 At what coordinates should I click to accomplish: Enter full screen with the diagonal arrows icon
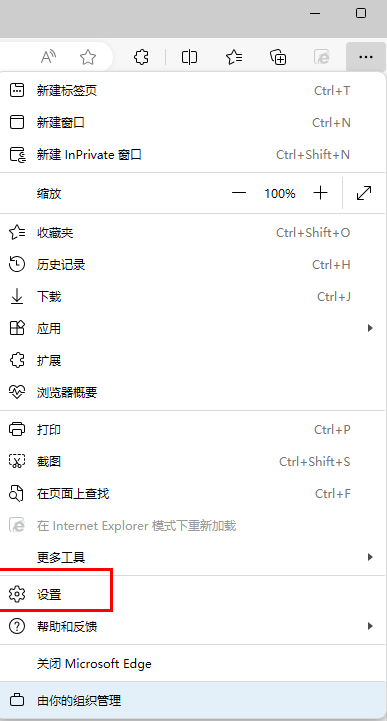[364, 193]
